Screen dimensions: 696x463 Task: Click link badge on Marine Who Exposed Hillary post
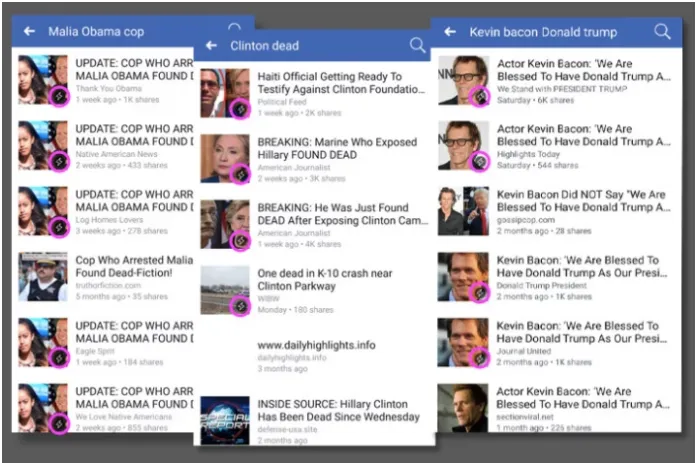coord(240,175)
